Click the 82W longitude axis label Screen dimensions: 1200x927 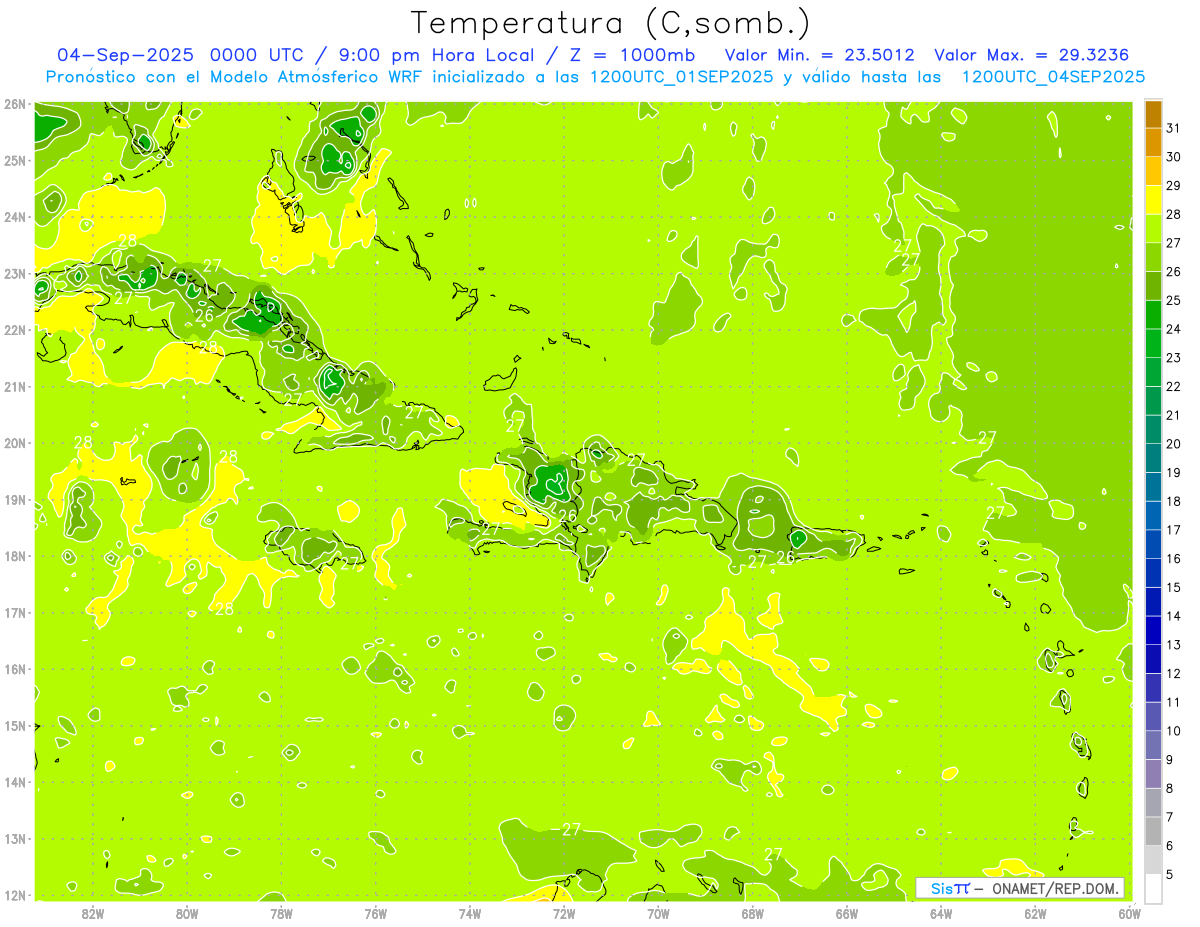[x=93, y=913]
